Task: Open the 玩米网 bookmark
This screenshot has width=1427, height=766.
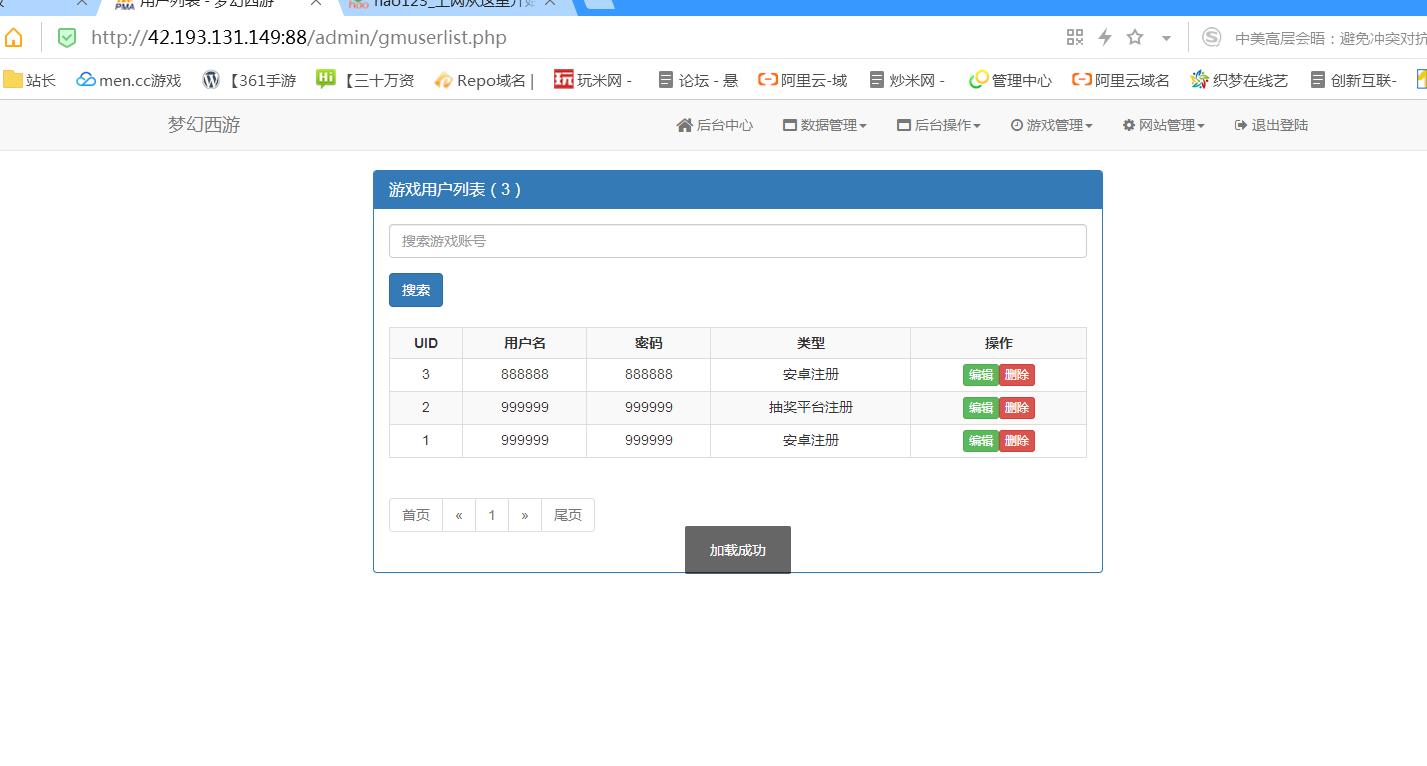Action: click(x=593, y=80)
